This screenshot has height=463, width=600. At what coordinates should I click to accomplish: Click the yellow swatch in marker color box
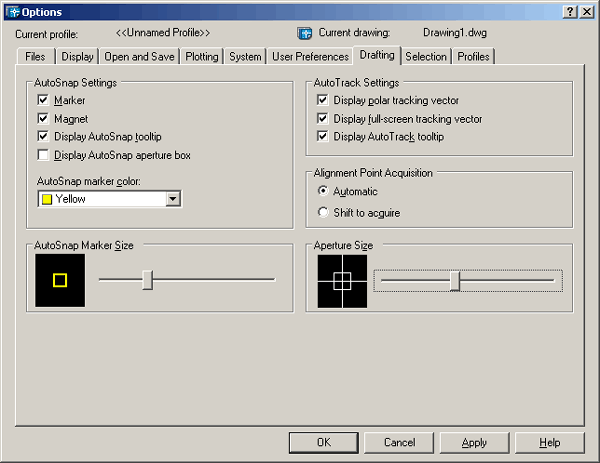pyautogui.click(x=47, y=199)
